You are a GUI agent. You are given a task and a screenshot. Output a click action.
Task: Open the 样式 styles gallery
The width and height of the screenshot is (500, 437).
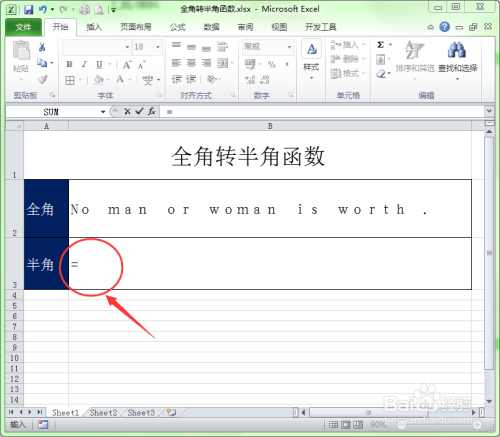pyautogui.click(x=311, y=59)
